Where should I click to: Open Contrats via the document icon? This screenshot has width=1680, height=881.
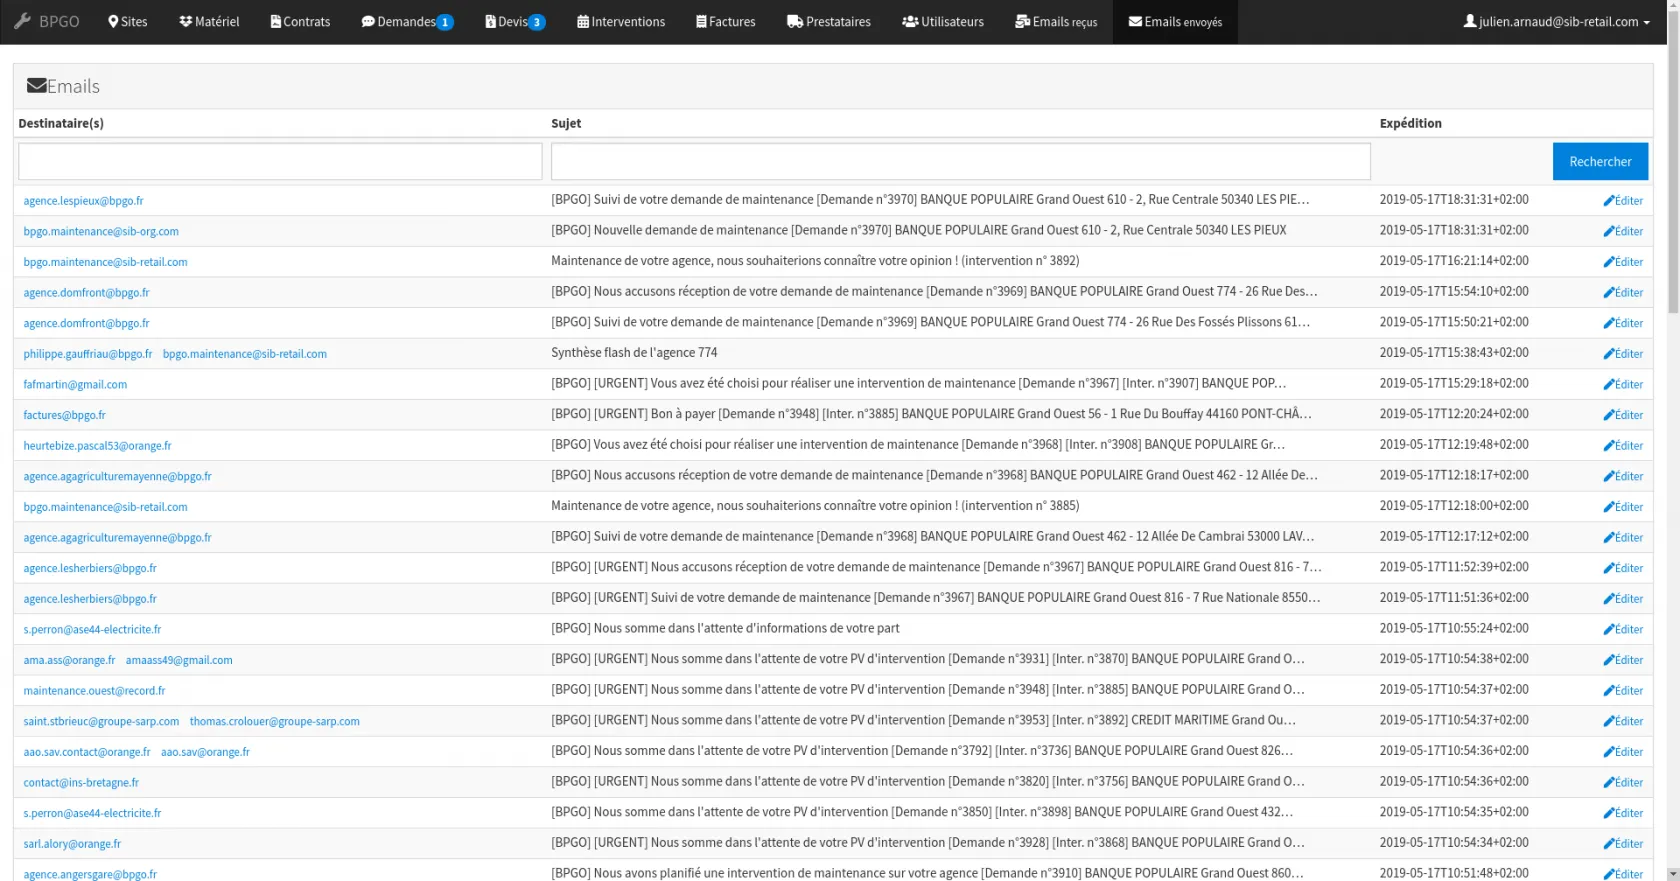(276, 22)
